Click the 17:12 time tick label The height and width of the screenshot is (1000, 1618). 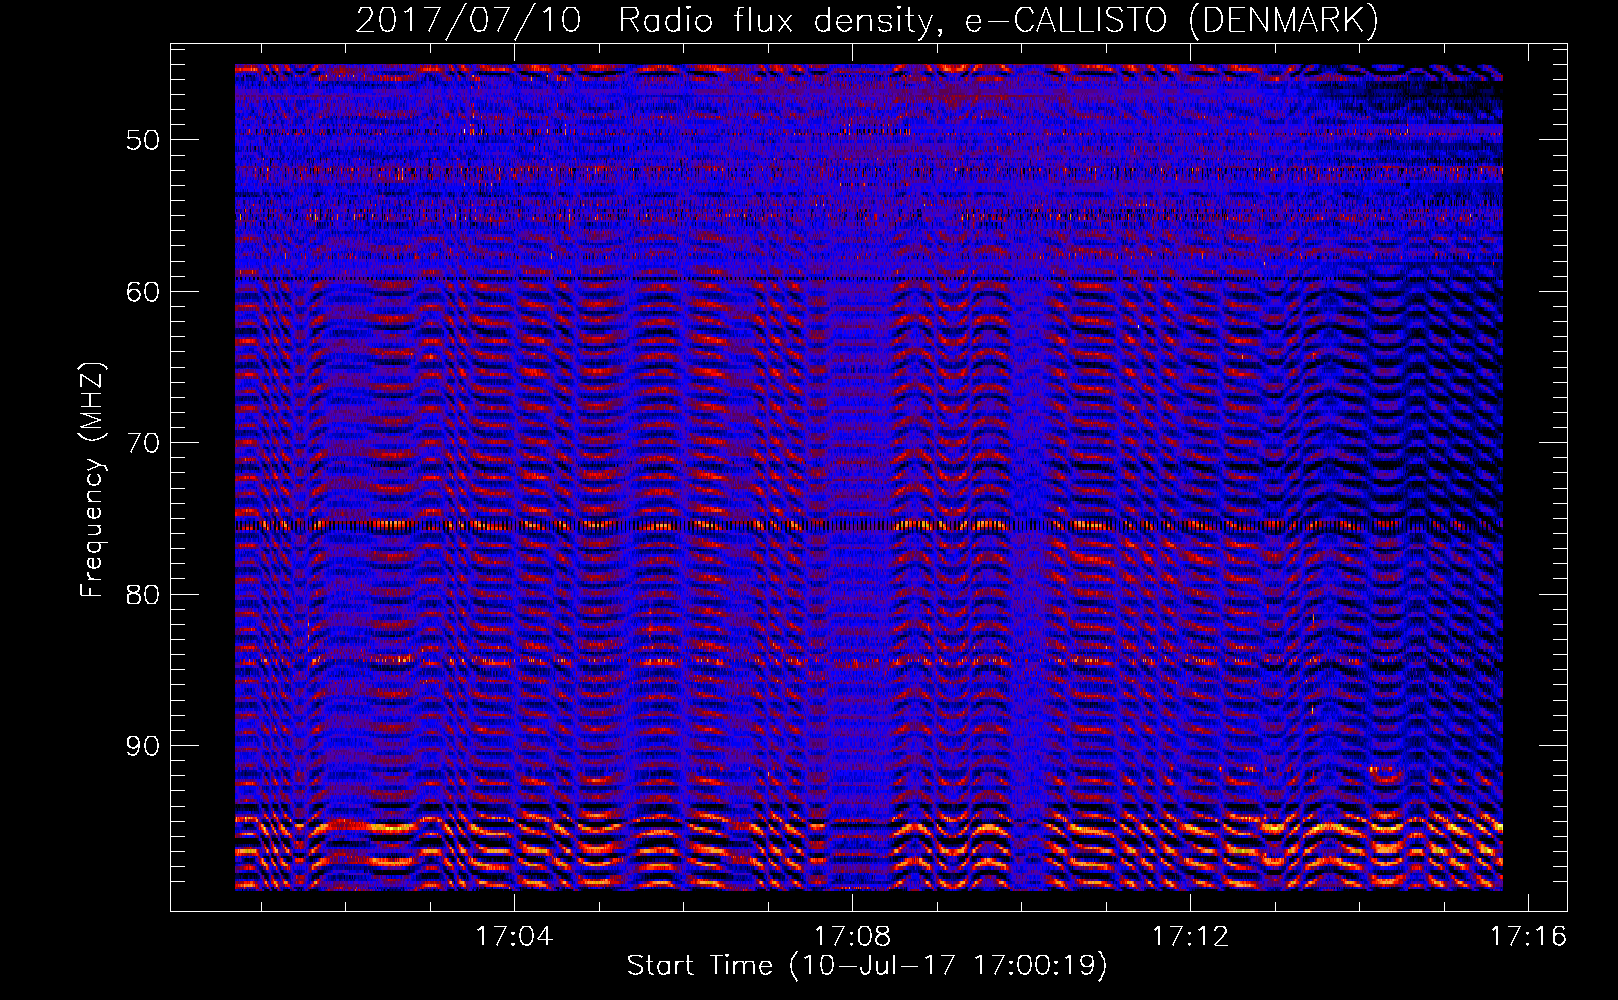click(x=1190, y=937)
